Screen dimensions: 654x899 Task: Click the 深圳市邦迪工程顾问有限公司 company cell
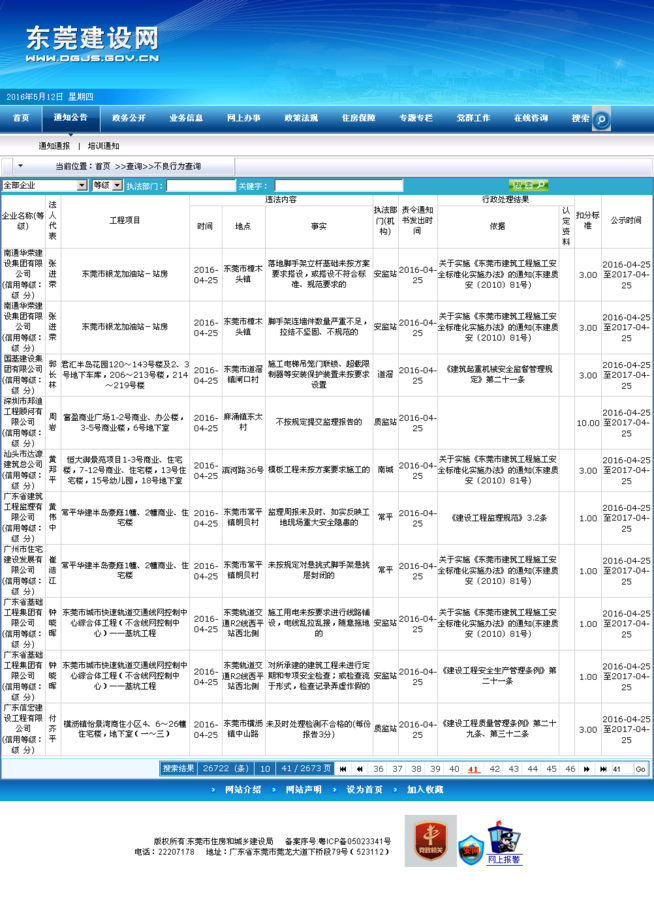(x=24, y=423)
